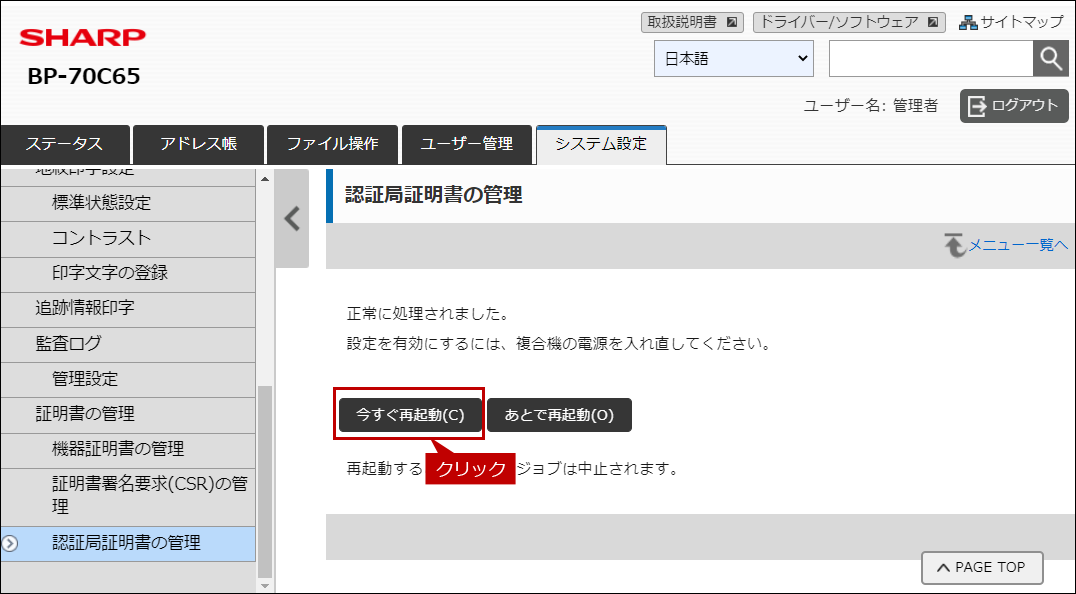This screenshot has height=594, width=1076.
Task: Log out with the ログアウト button
Action: (x=1014, y=106)
